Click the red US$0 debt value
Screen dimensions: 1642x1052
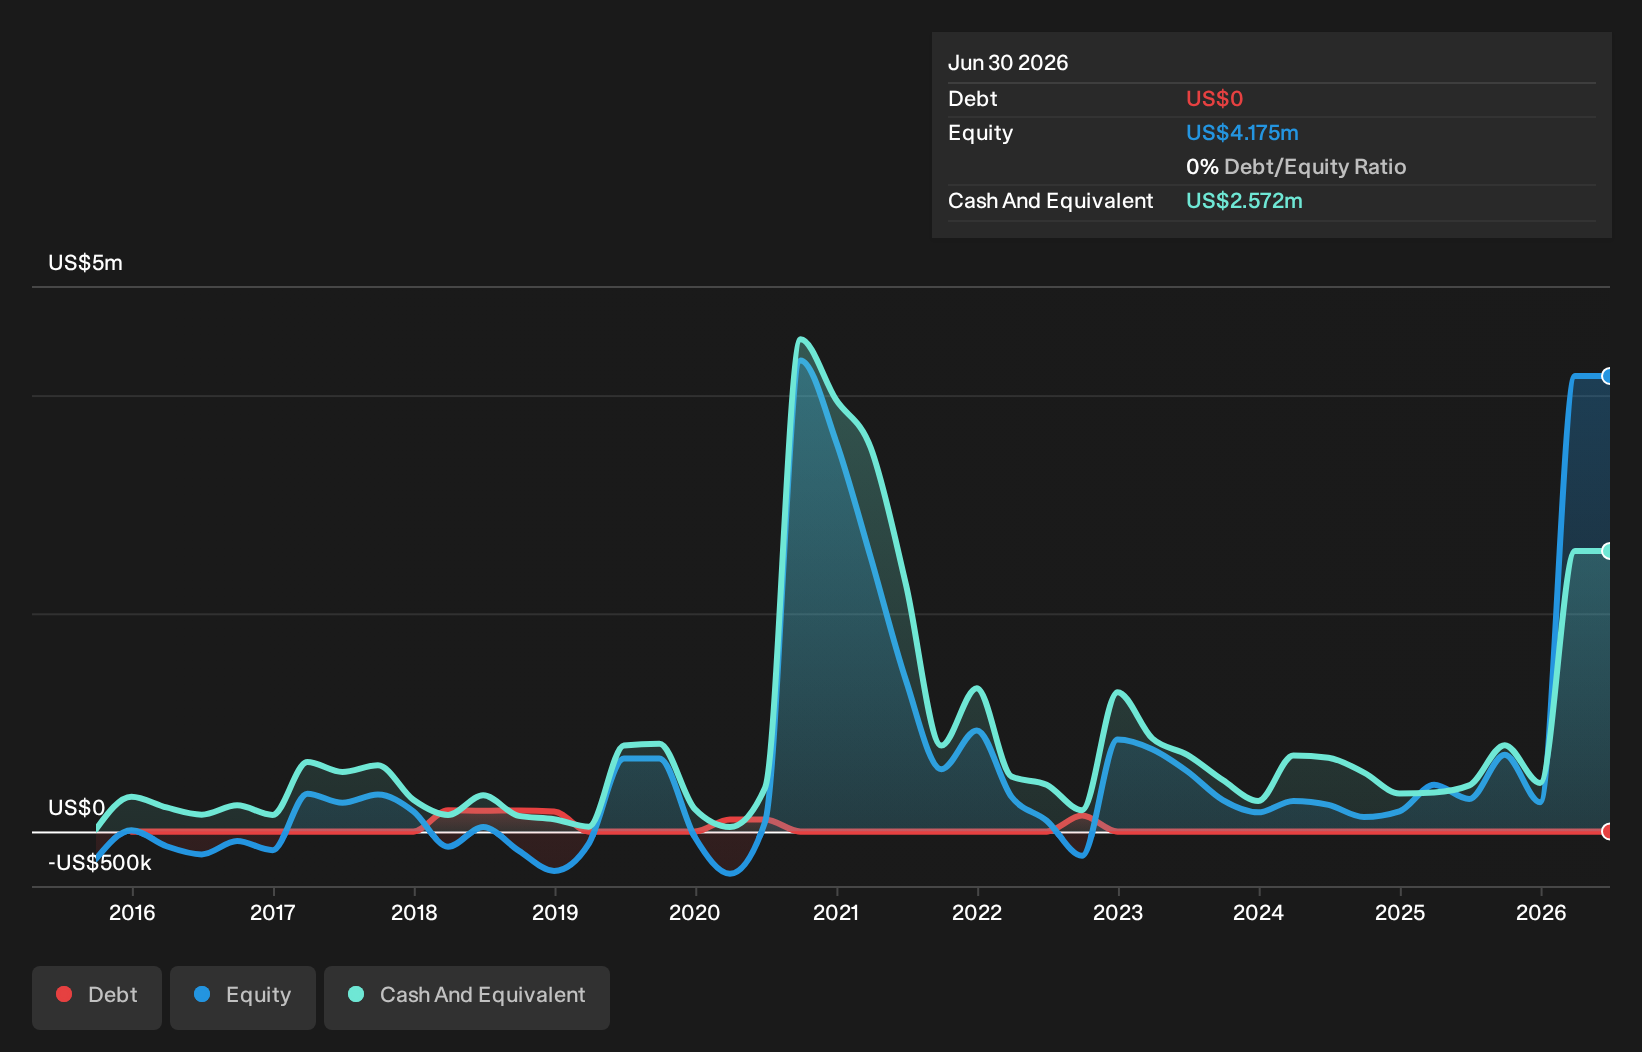click(x=1214, y=99)
